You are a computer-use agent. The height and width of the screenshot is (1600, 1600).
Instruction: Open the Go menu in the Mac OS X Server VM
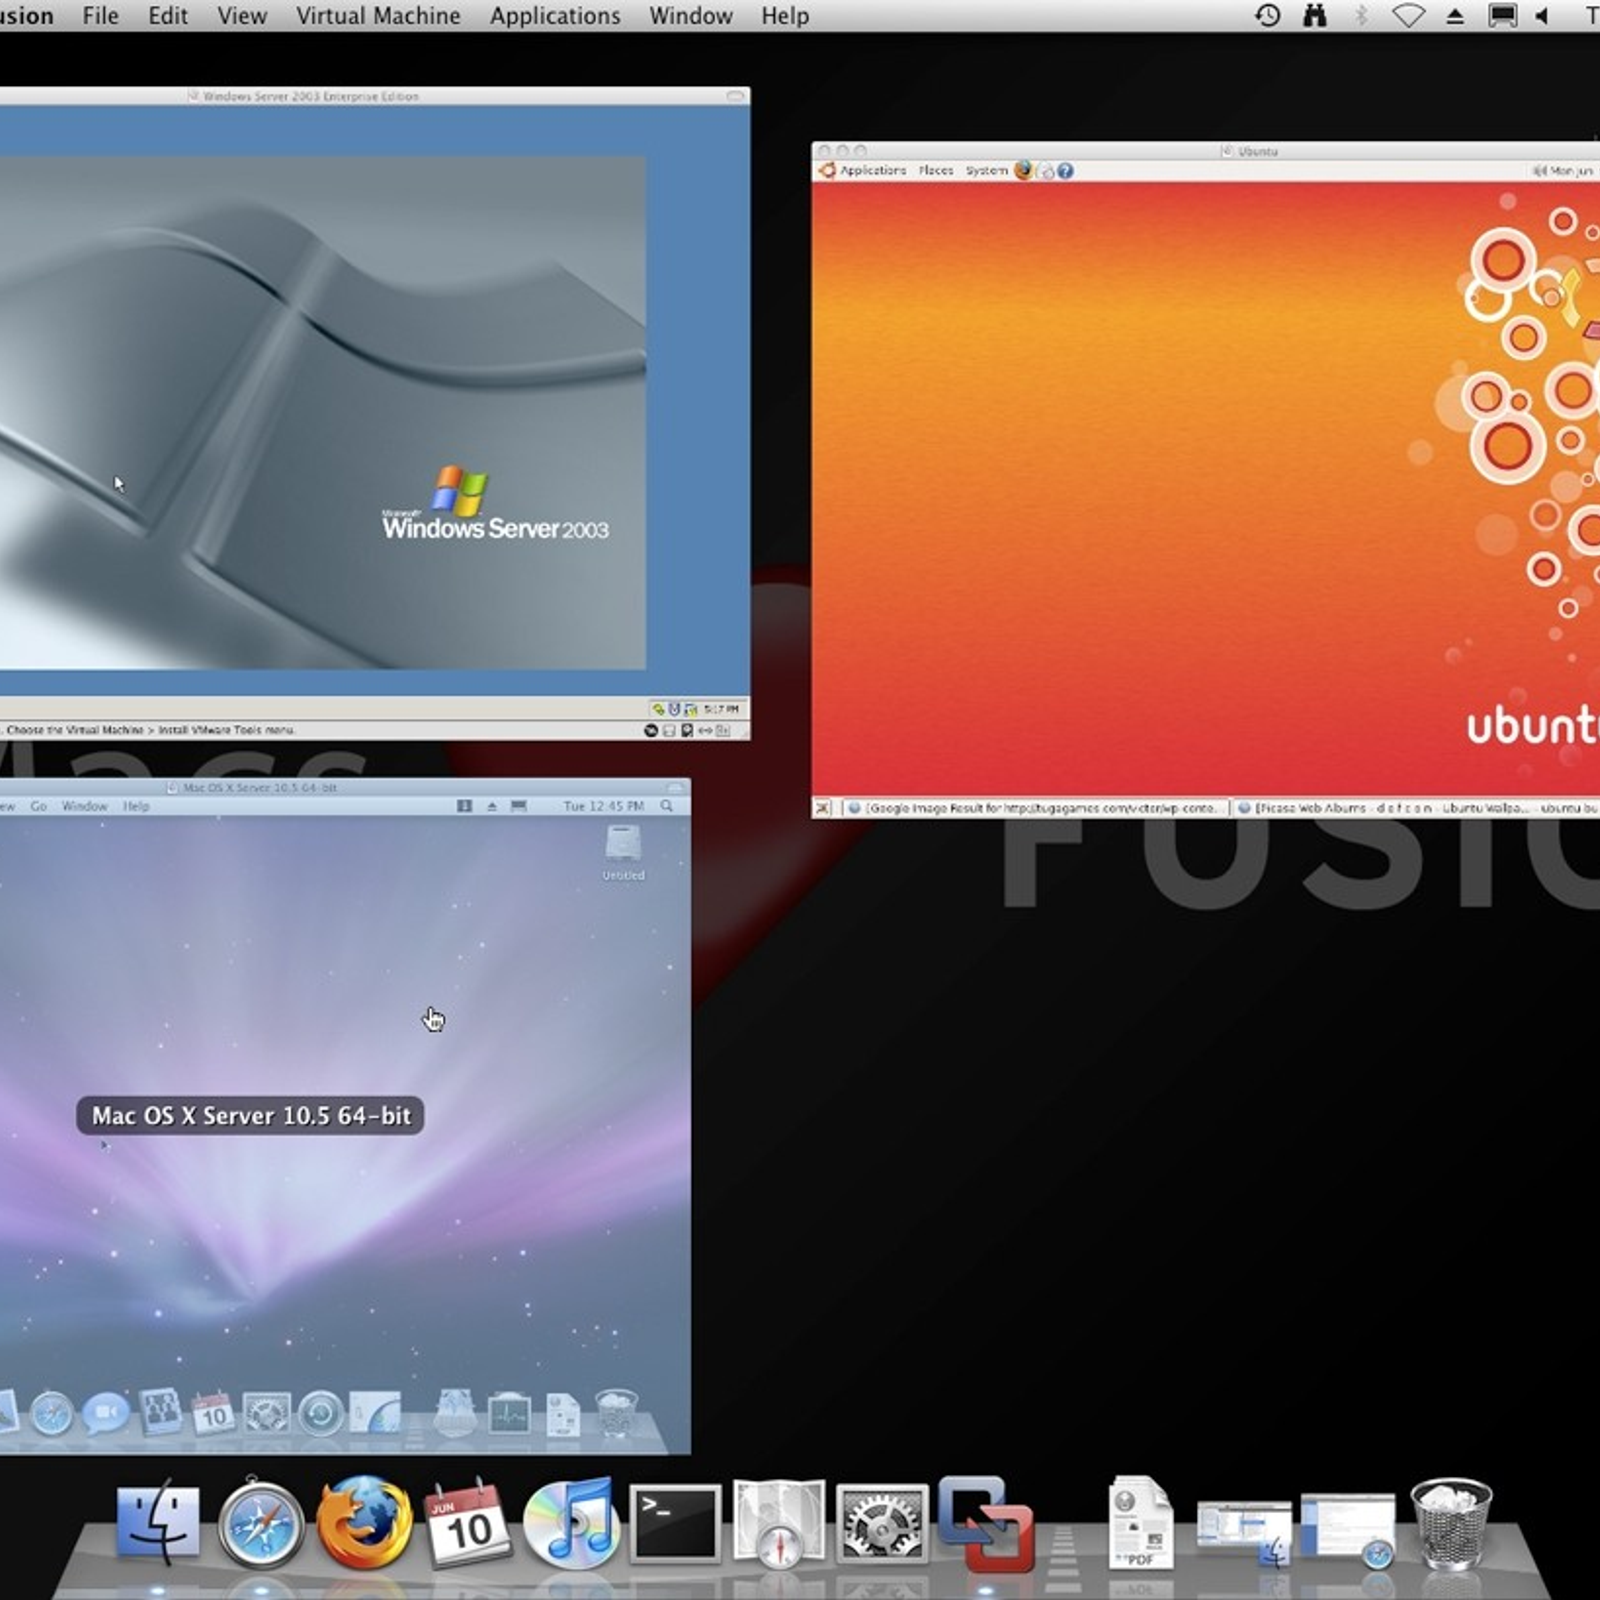(38, 806)
